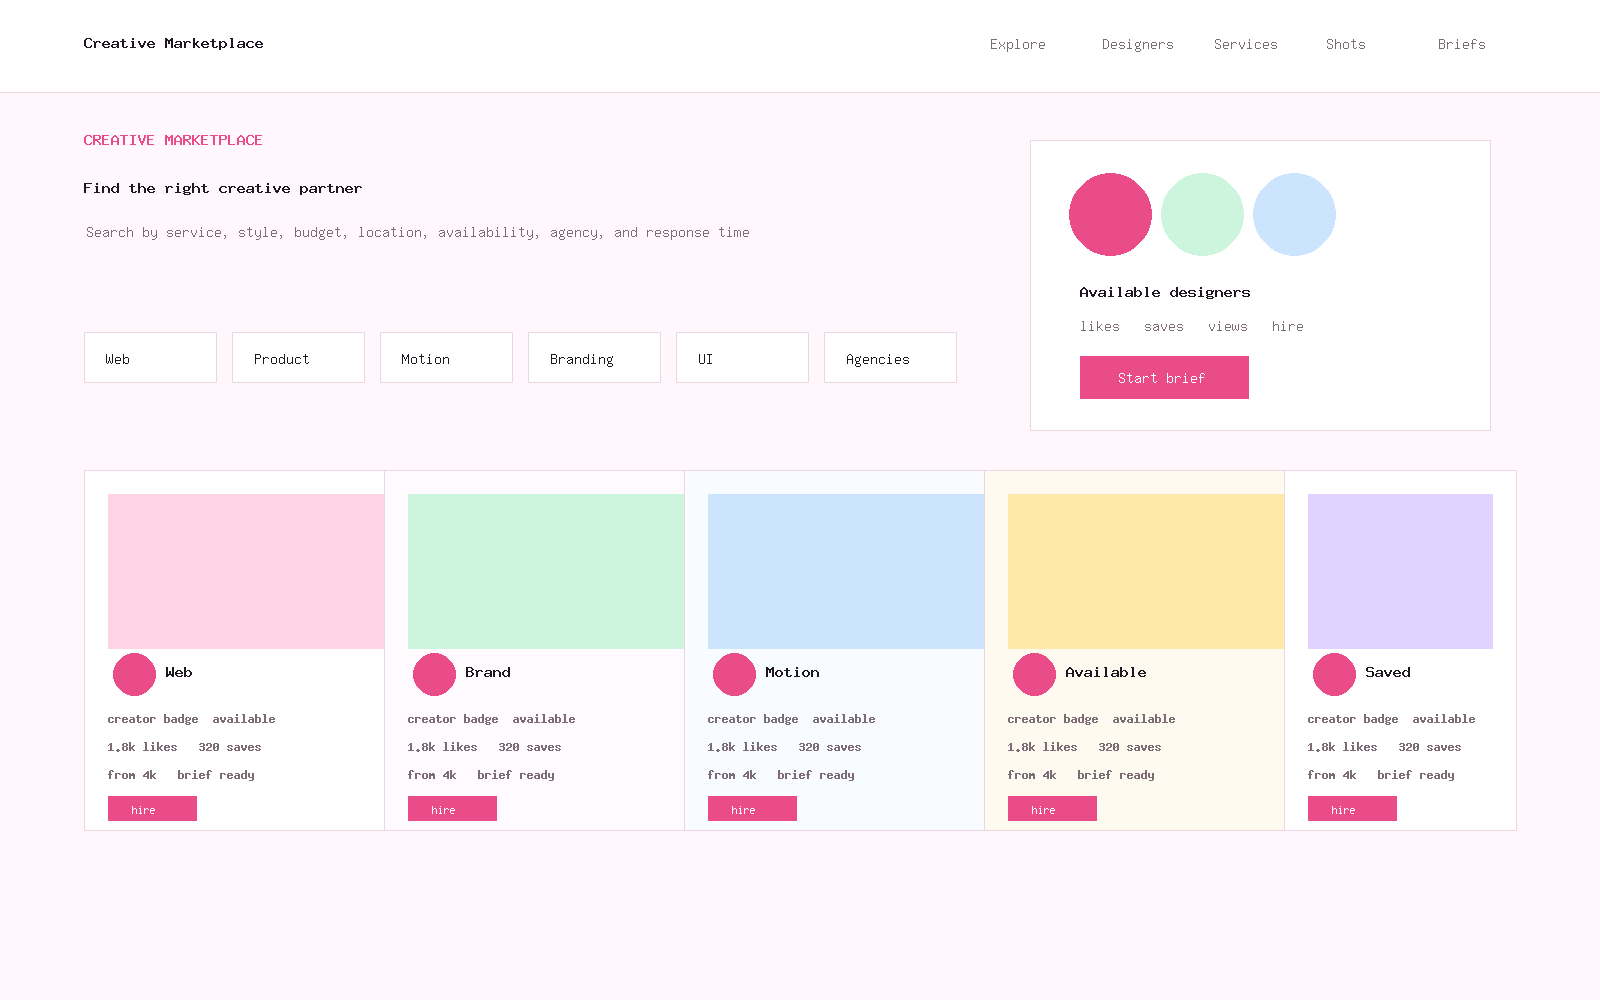
Task: Hire the Saved card designer
Action: pyautogui.click(x=1352, y=808)
